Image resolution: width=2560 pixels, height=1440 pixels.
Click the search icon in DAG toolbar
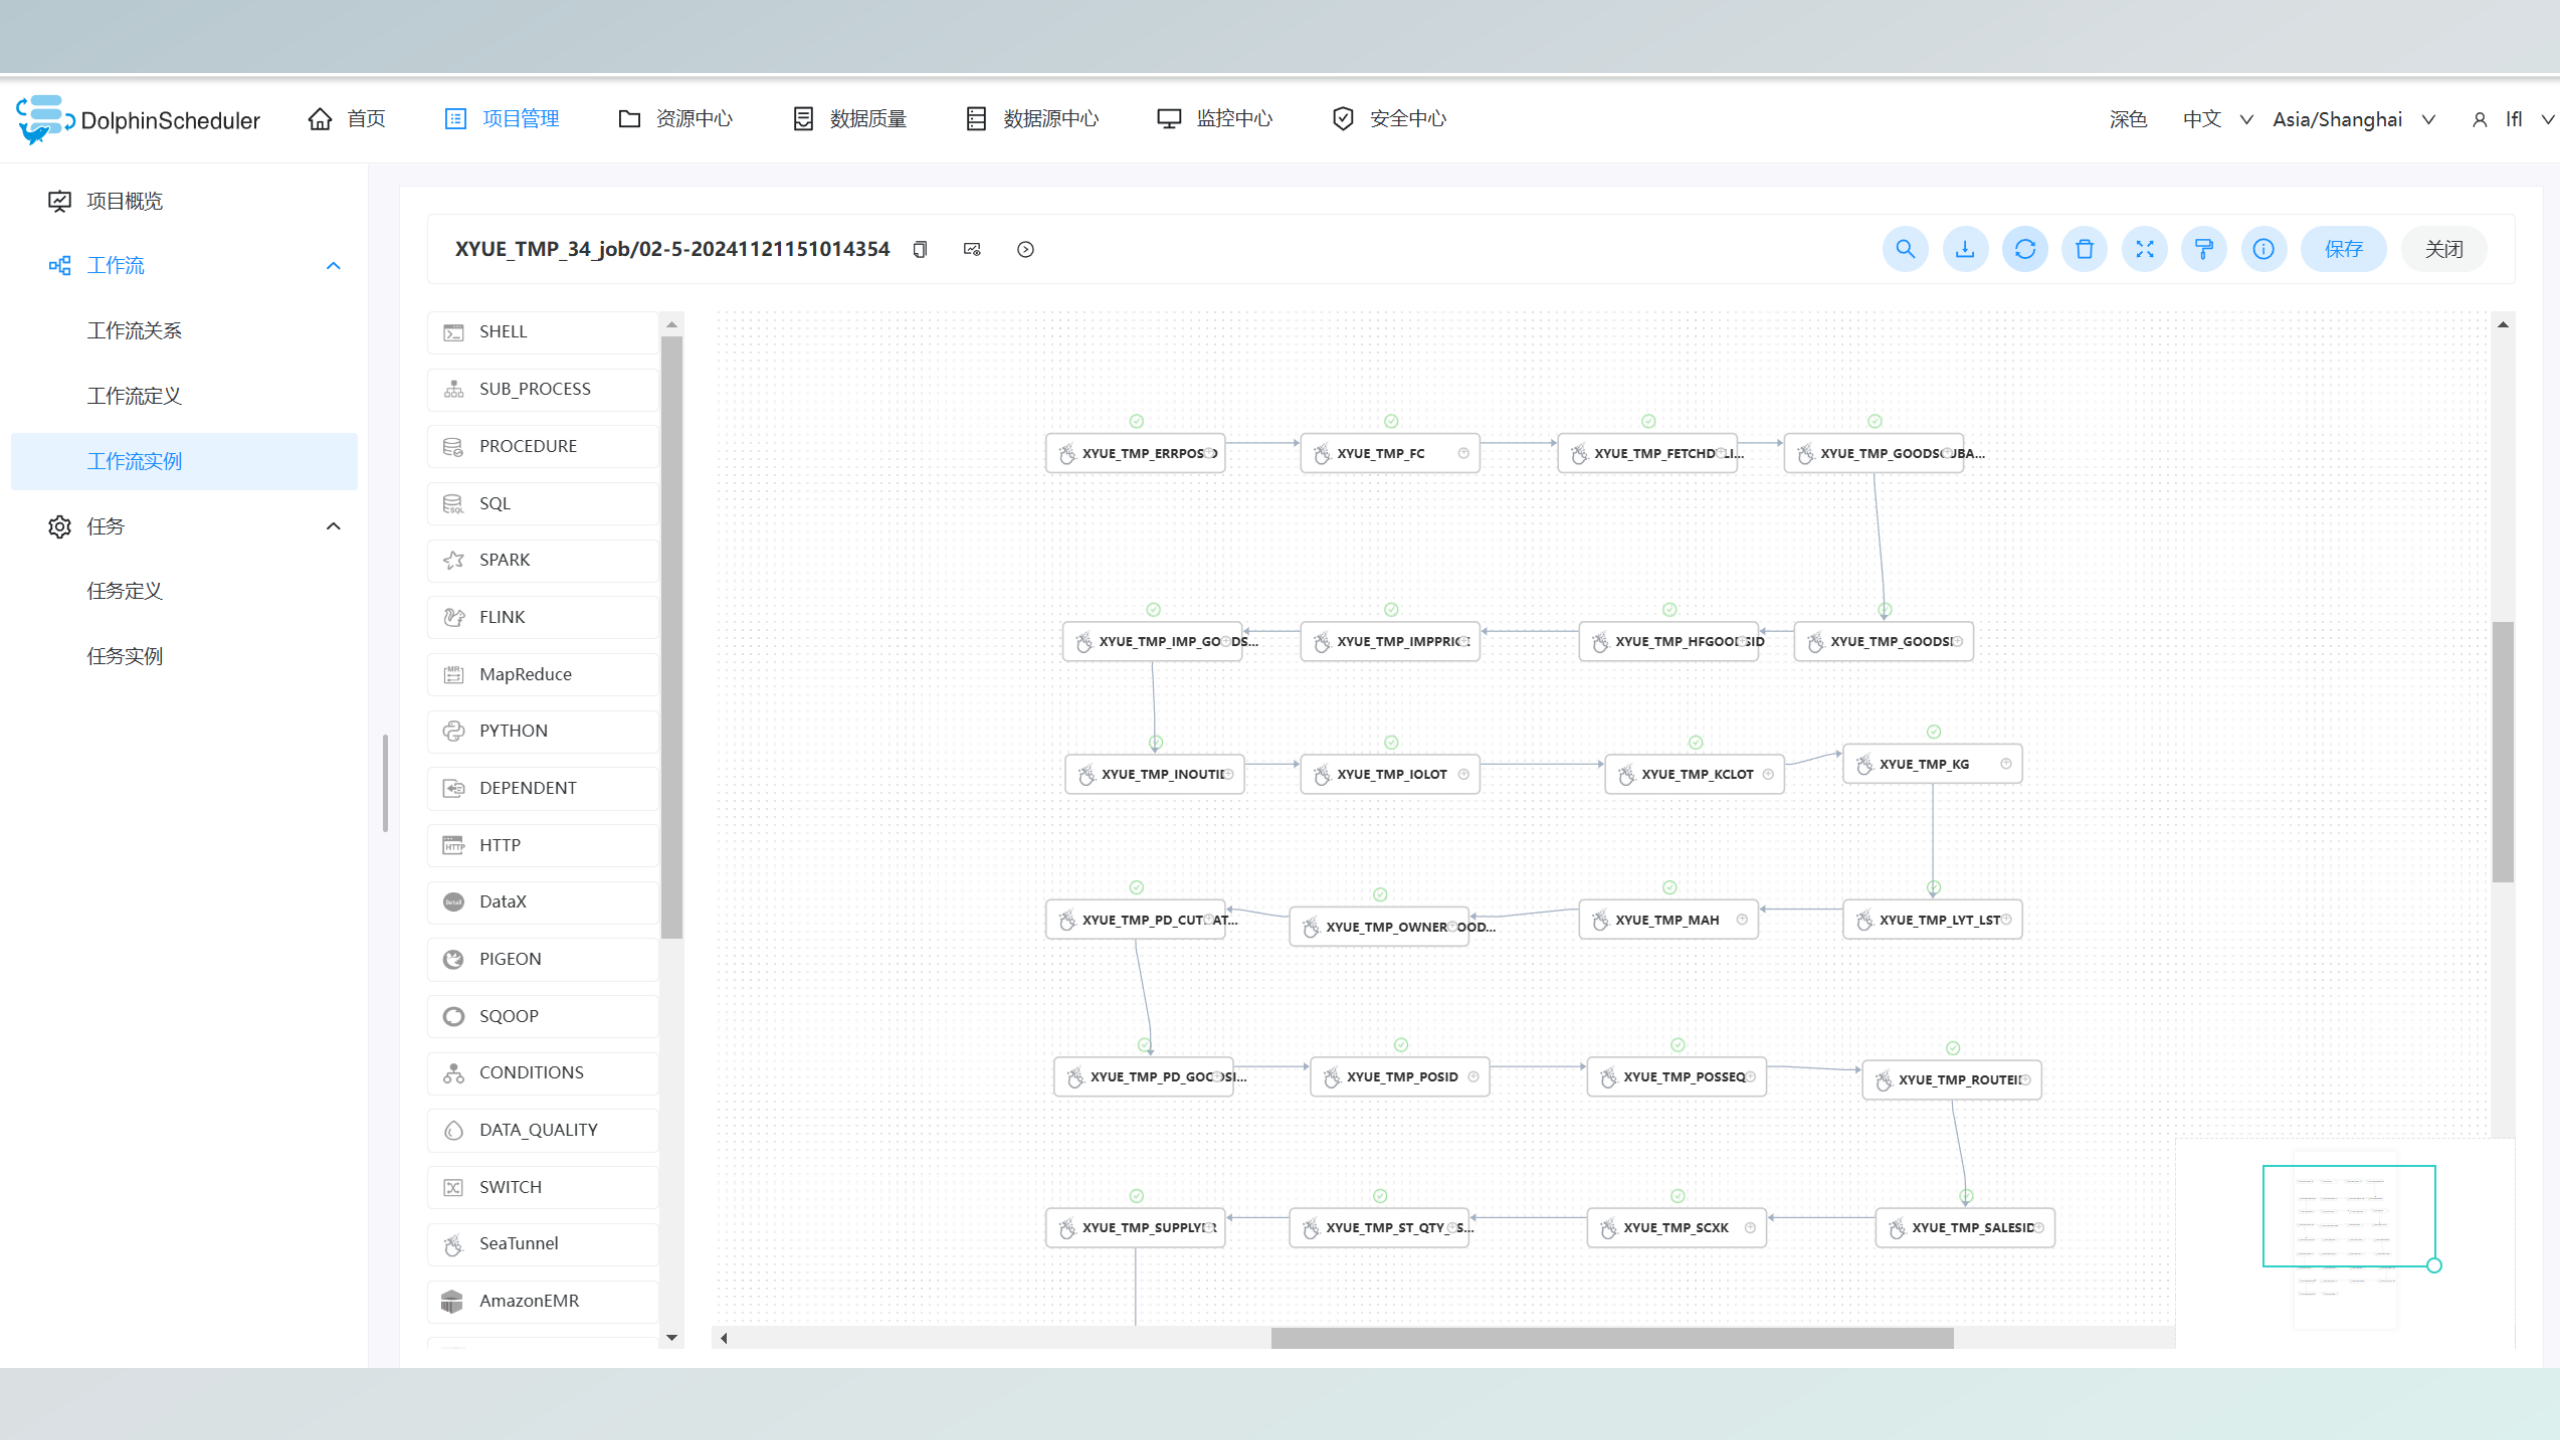point(1905,249)
